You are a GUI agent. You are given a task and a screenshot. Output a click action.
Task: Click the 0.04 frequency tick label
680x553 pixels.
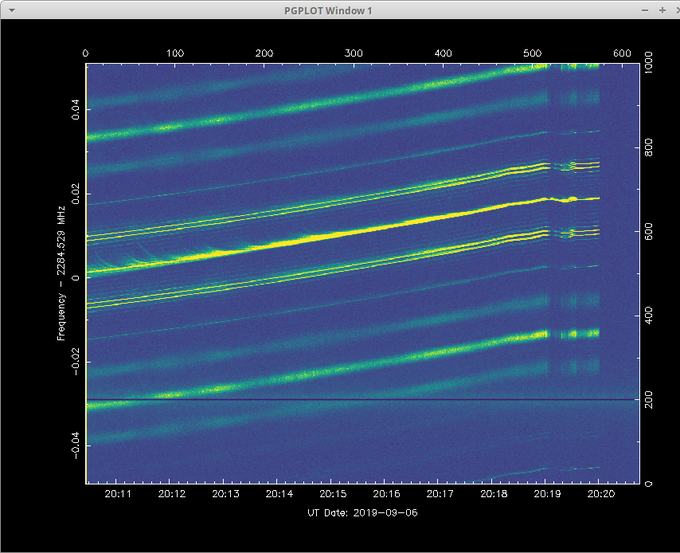point(75,110)
